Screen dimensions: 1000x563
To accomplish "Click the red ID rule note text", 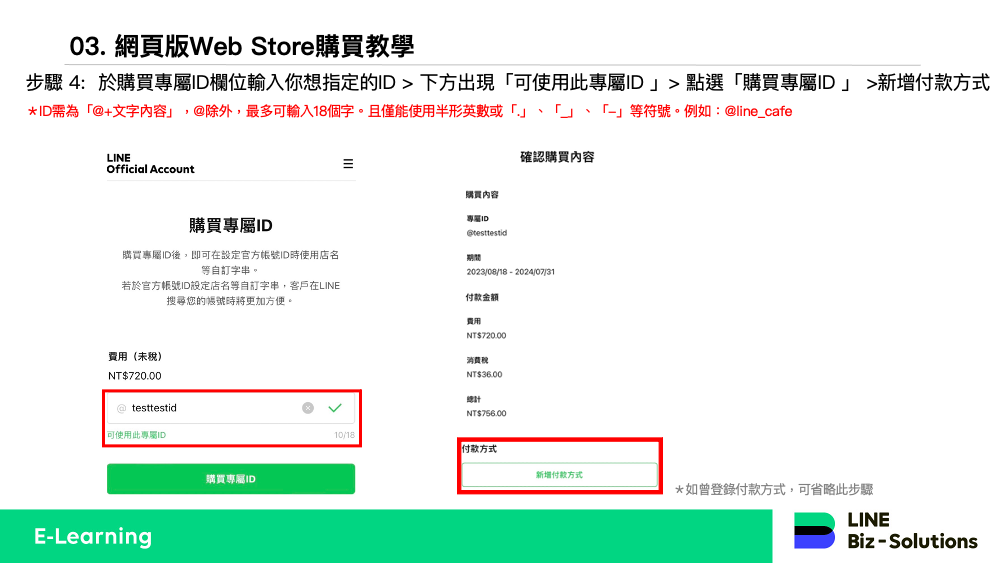I will pos(409,111).
